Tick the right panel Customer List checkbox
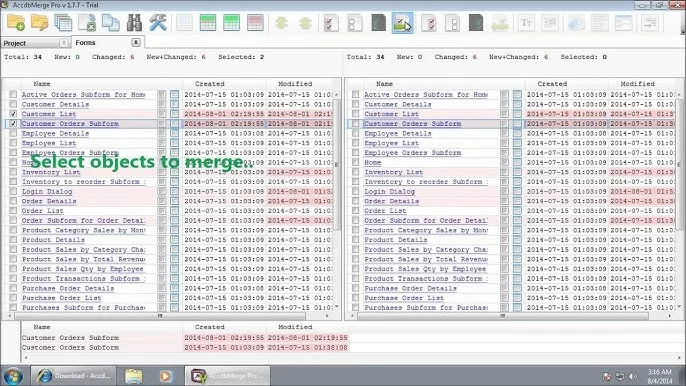Screen dimensions: 686x386 click(355, 114)
